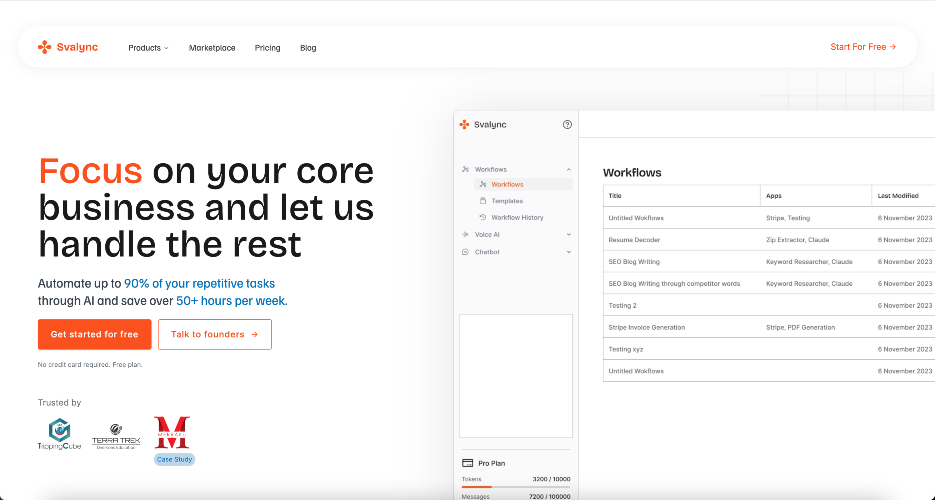Click the Workflow History clock icon
The width and height of the screenshot is (935, 500).
[483, 218]
